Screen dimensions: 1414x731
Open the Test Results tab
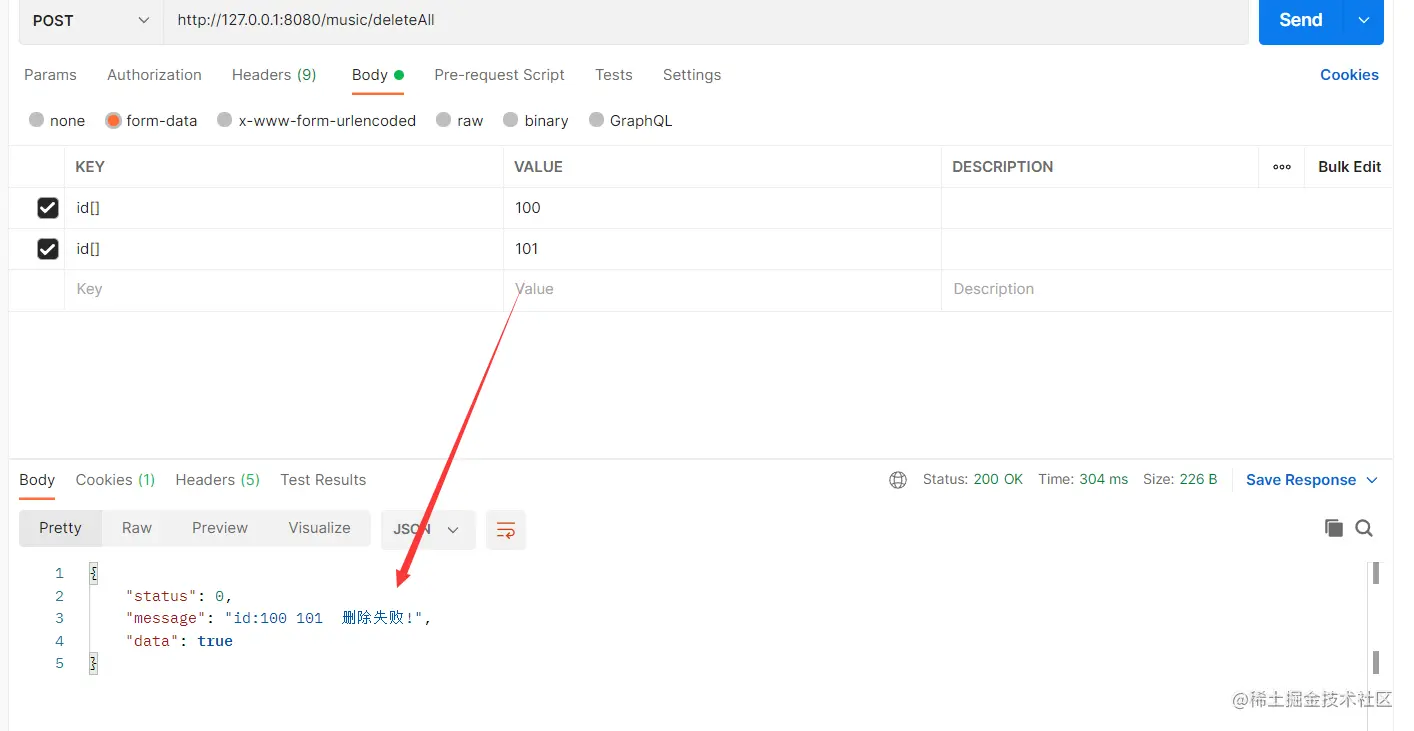pos(323,480)
